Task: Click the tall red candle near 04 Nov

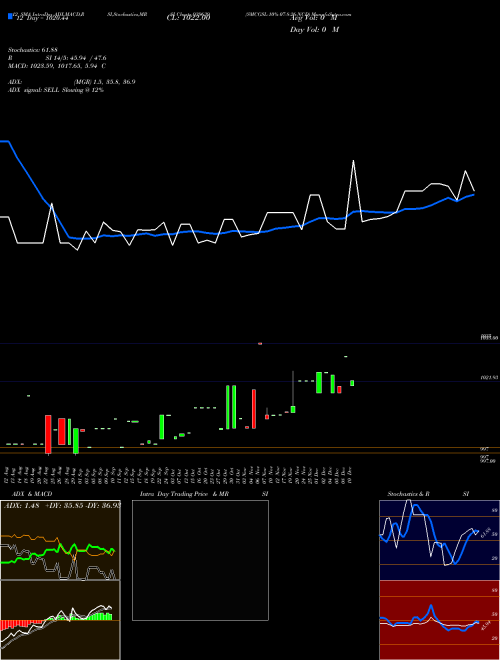Action: tap(254, 409)
